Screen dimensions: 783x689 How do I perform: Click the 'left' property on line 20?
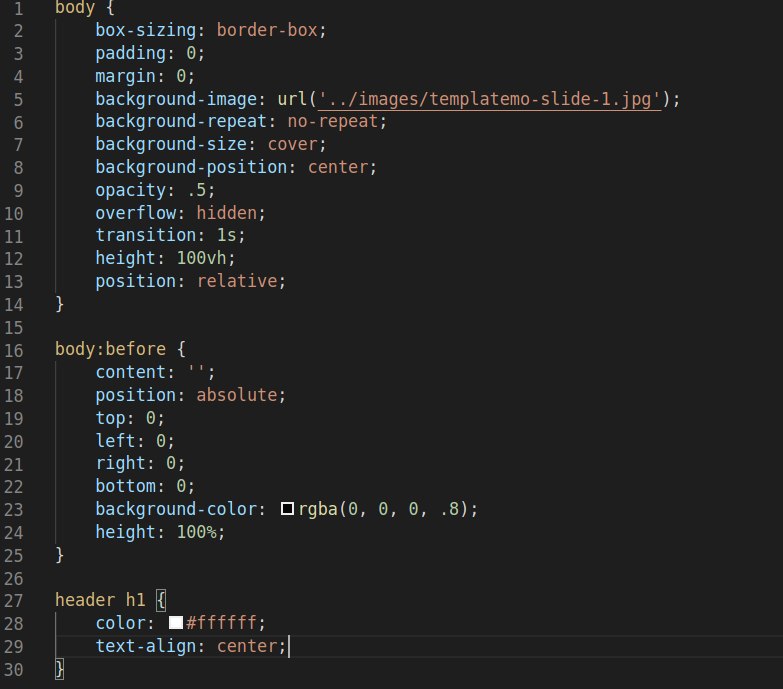[115, 440]
